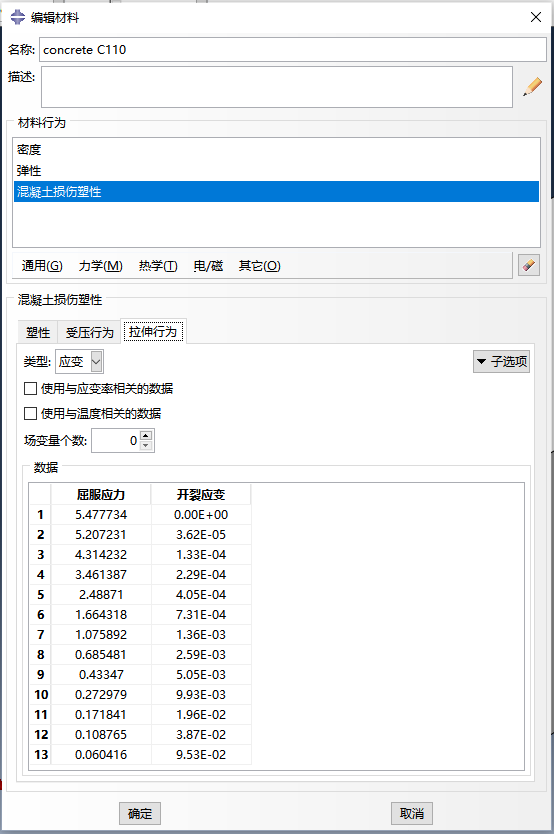Open the 热学(T) menu
Screen dimensions: 554x834
click(158, 265)
